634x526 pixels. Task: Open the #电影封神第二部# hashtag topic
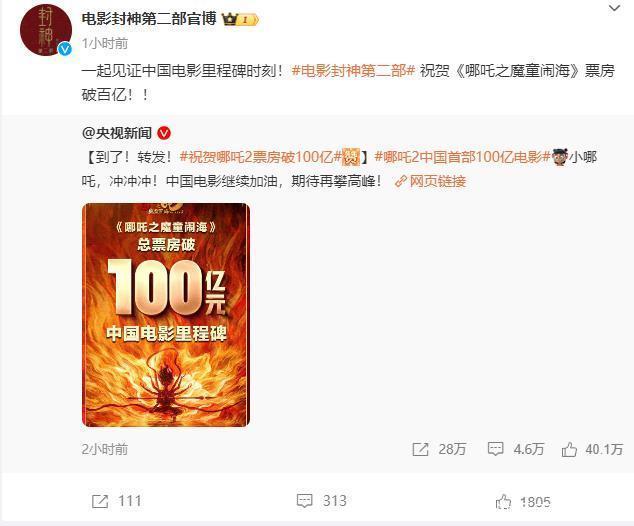coord(353,71)
